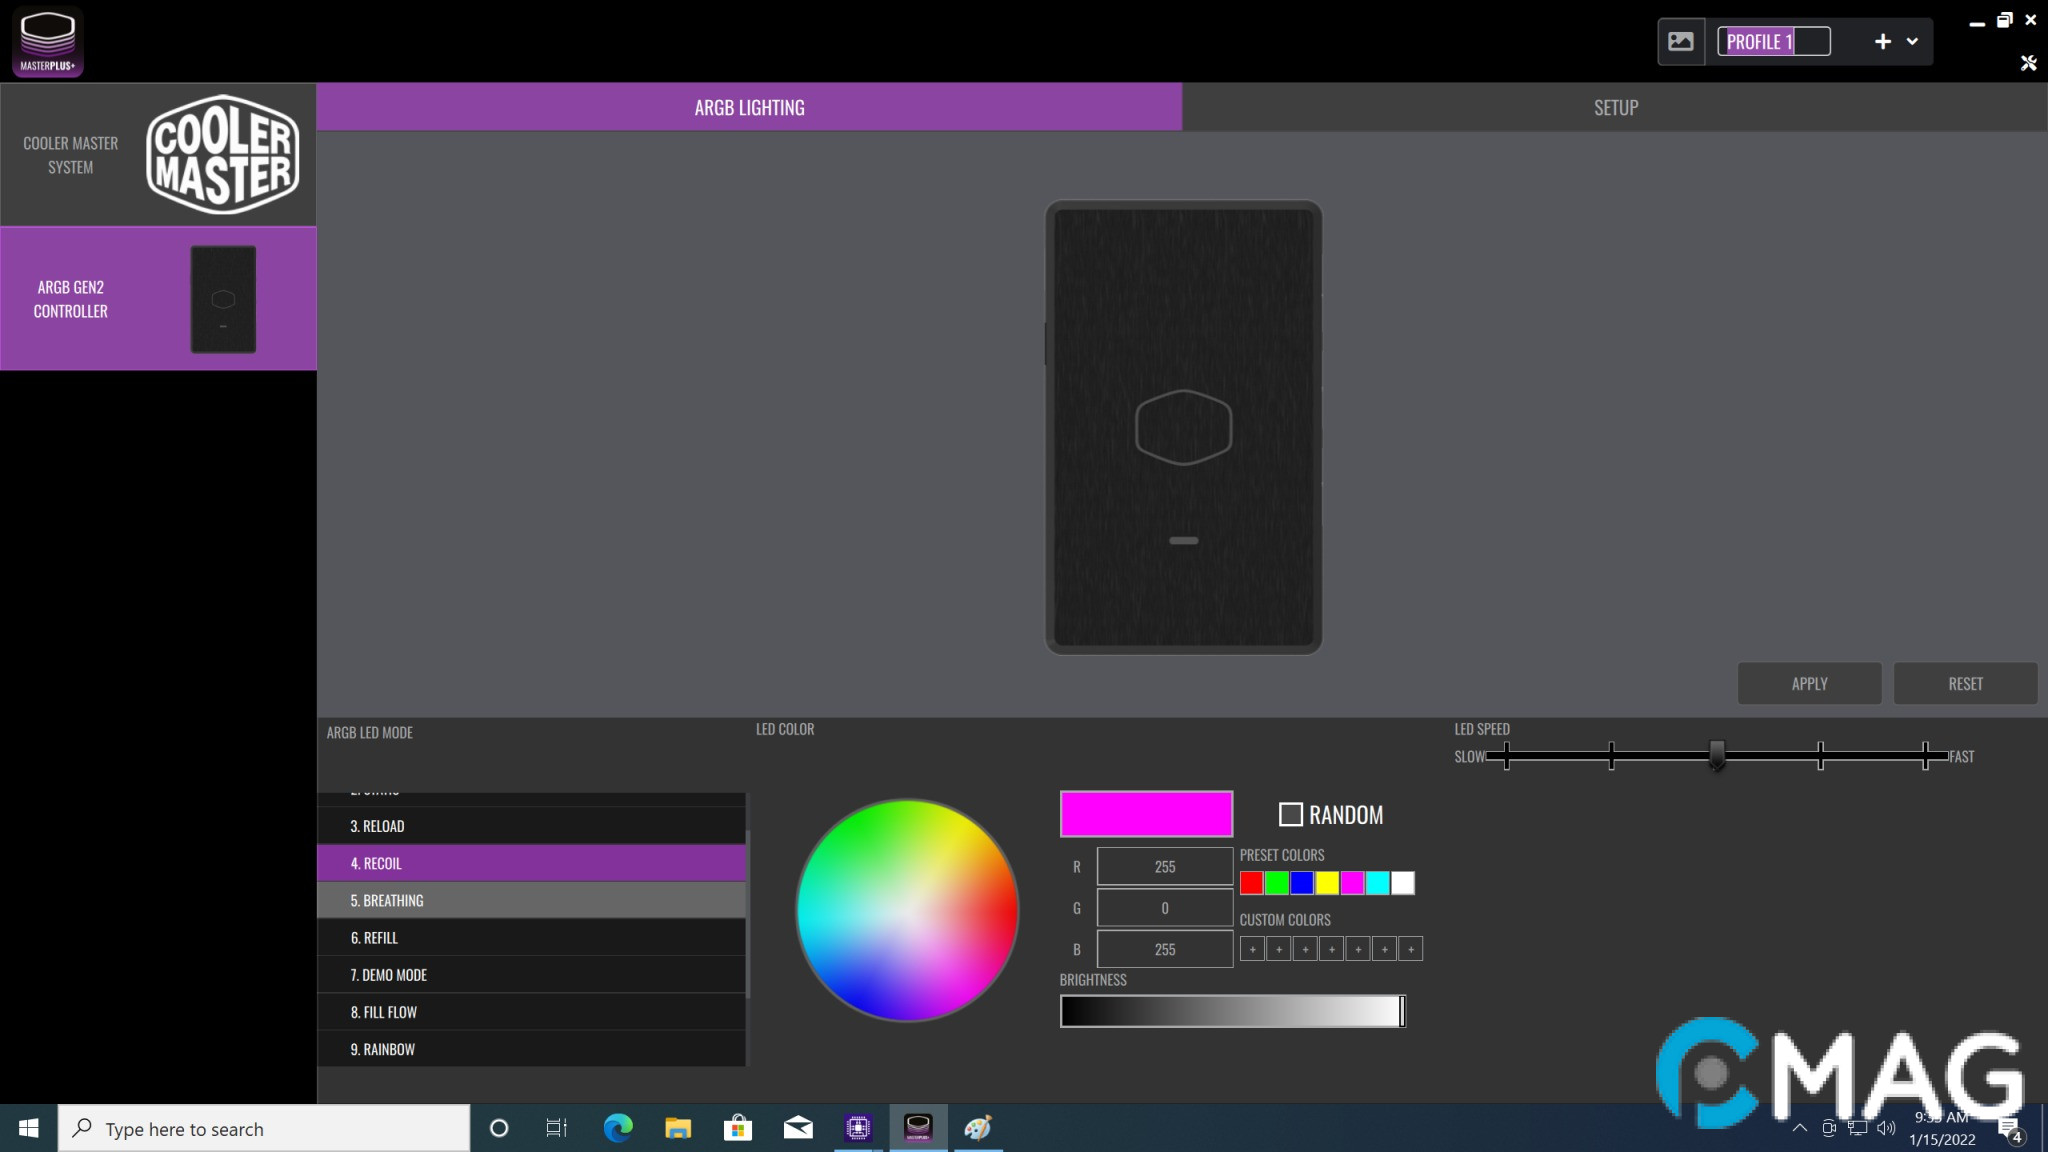Screen dimensions: 2048x1152
Task: Select the ARGB Gen2 Controller device thumbnail
Action: (223, 299)
